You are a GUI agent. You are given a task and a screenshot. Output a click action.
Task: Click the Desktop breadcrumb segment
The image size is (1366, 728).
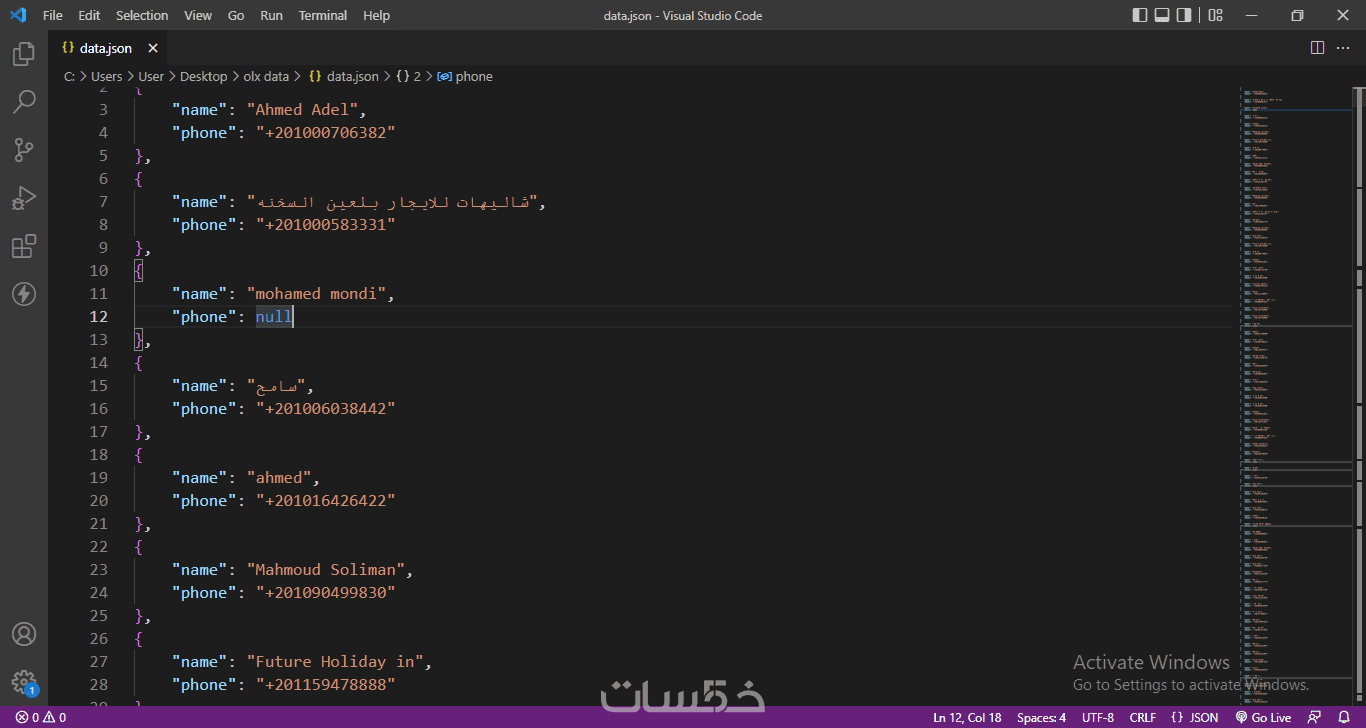pyautogui.click(x=204, y=76)
